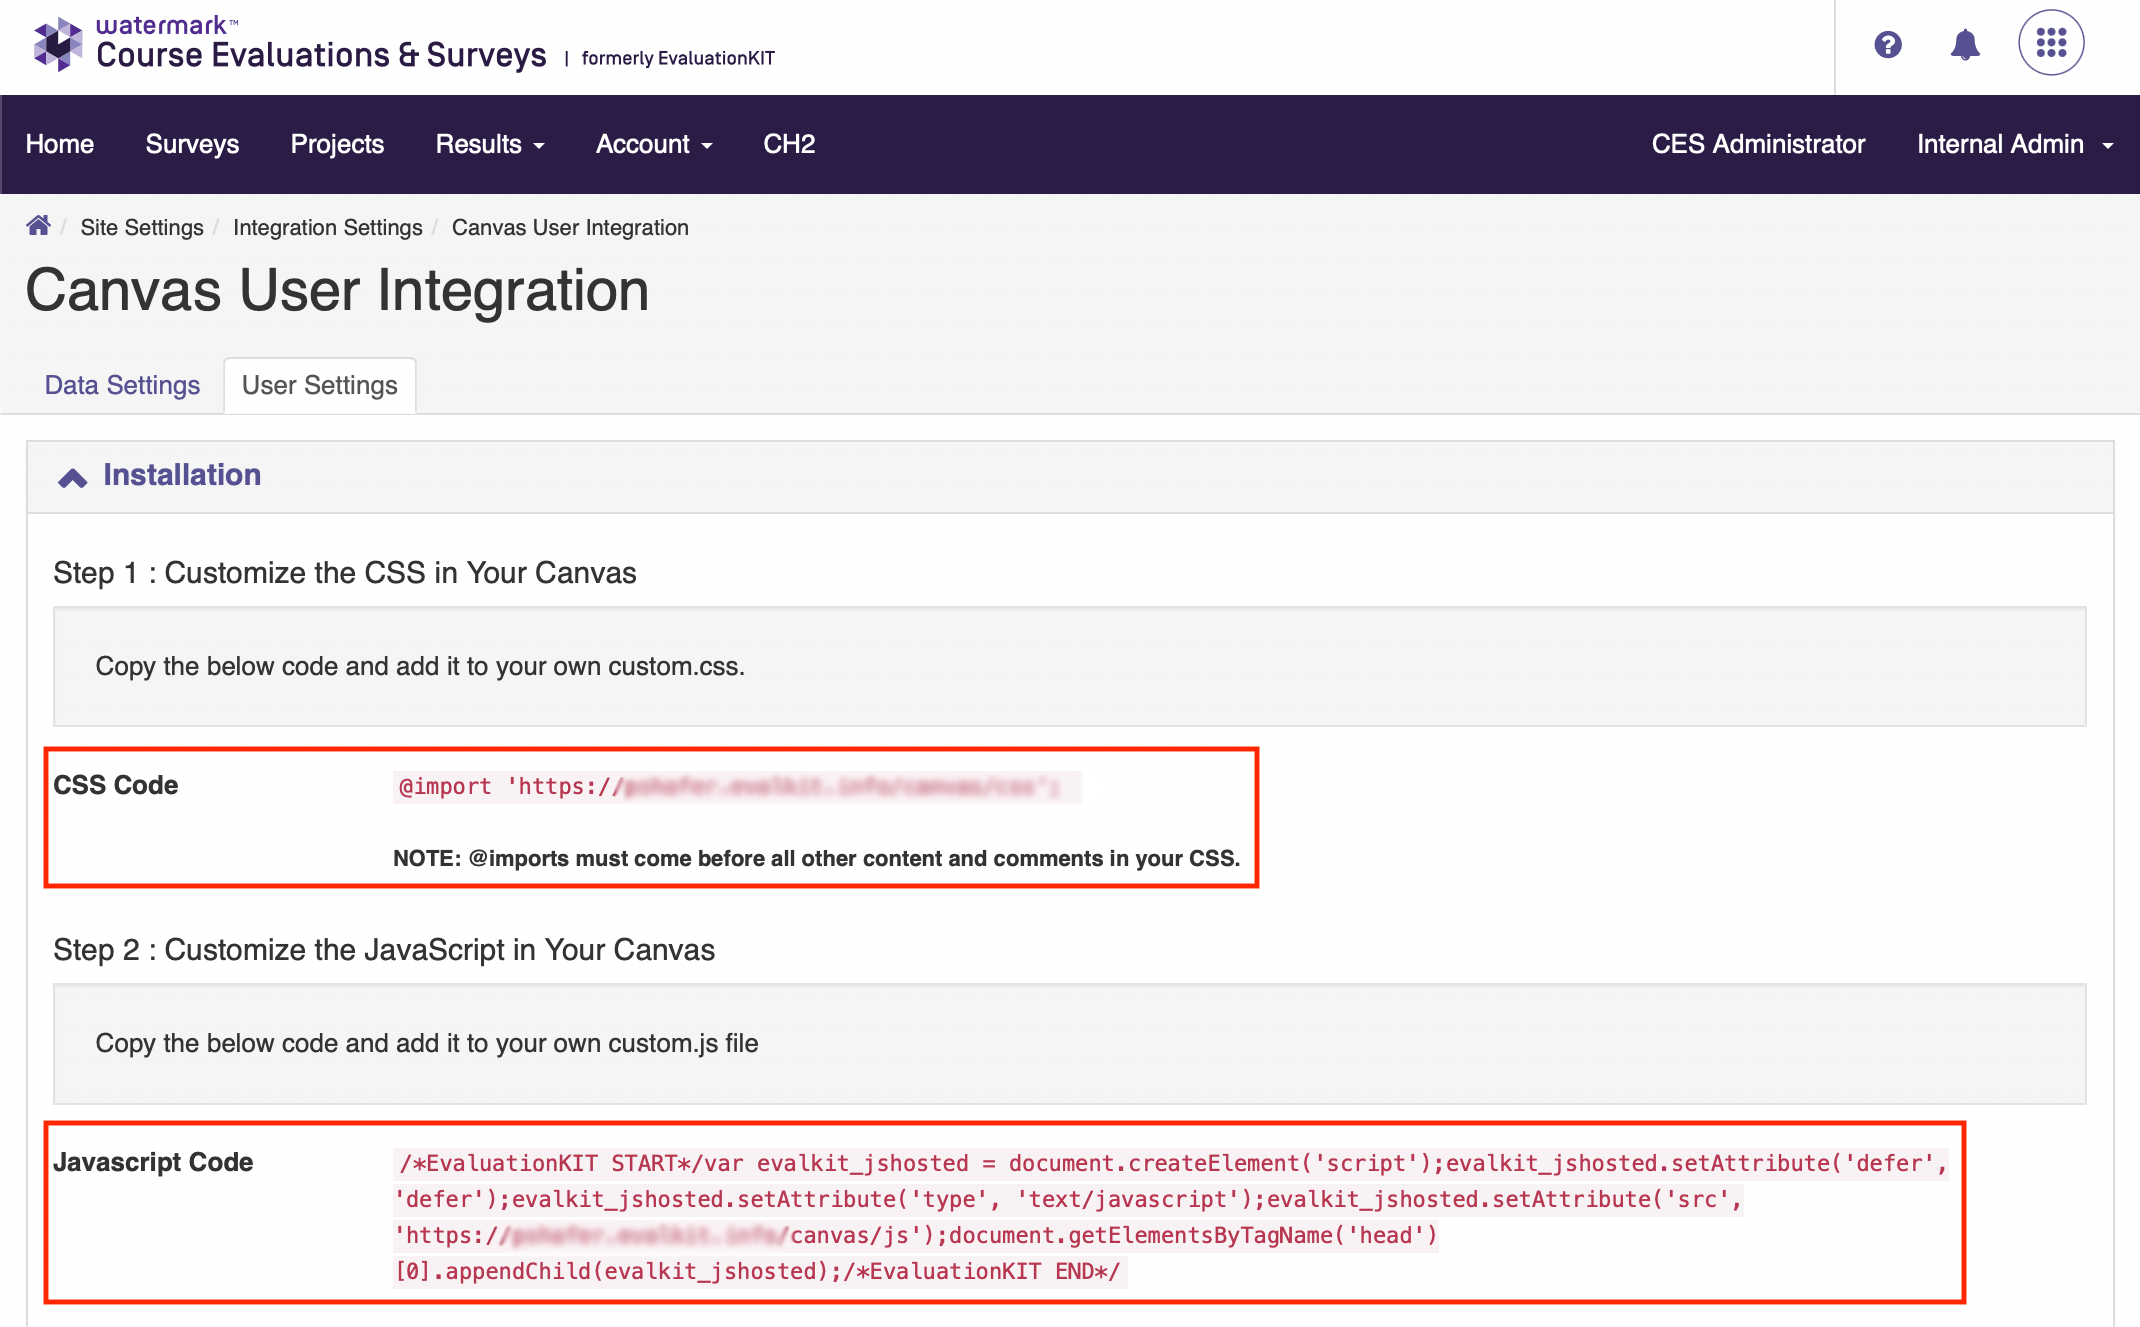Select CES Administrator in the navbar
The height and width of the screenshot is (1327, 2140).
pos(1758,144)
